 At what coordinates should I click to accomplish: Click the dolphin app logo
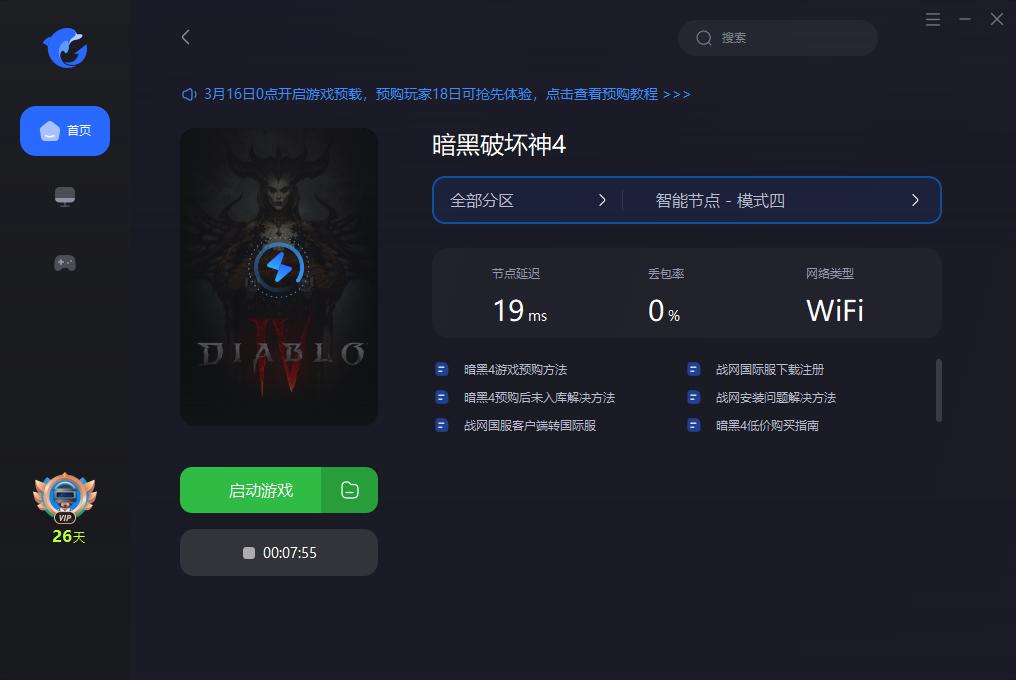[65, 48]
